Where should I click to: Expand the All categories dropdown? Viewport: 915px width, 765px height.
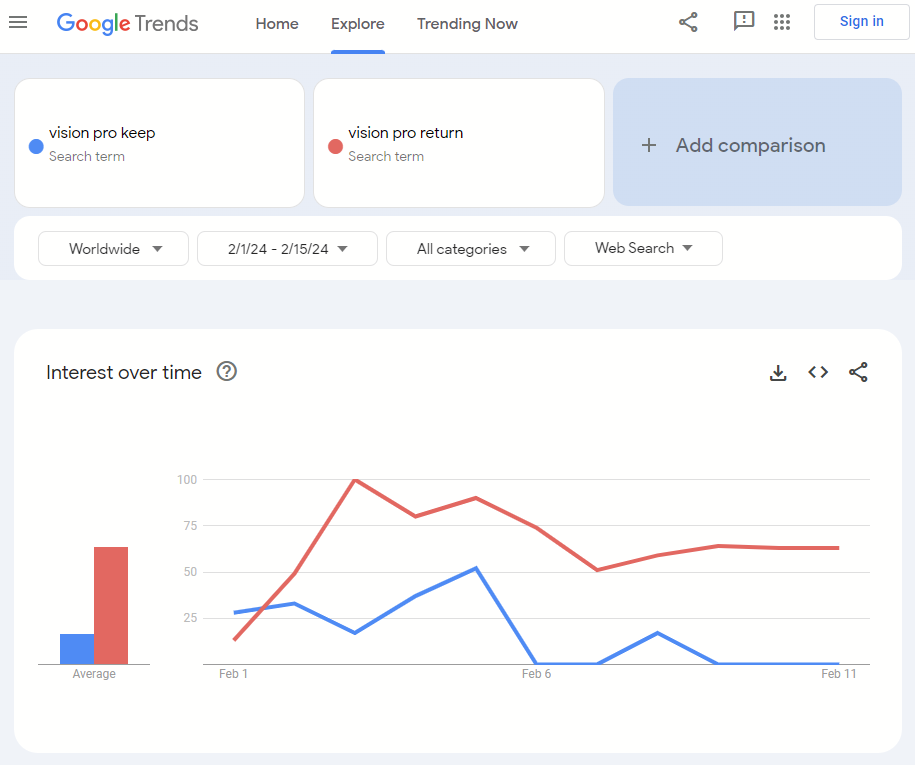tap(470, 249)
